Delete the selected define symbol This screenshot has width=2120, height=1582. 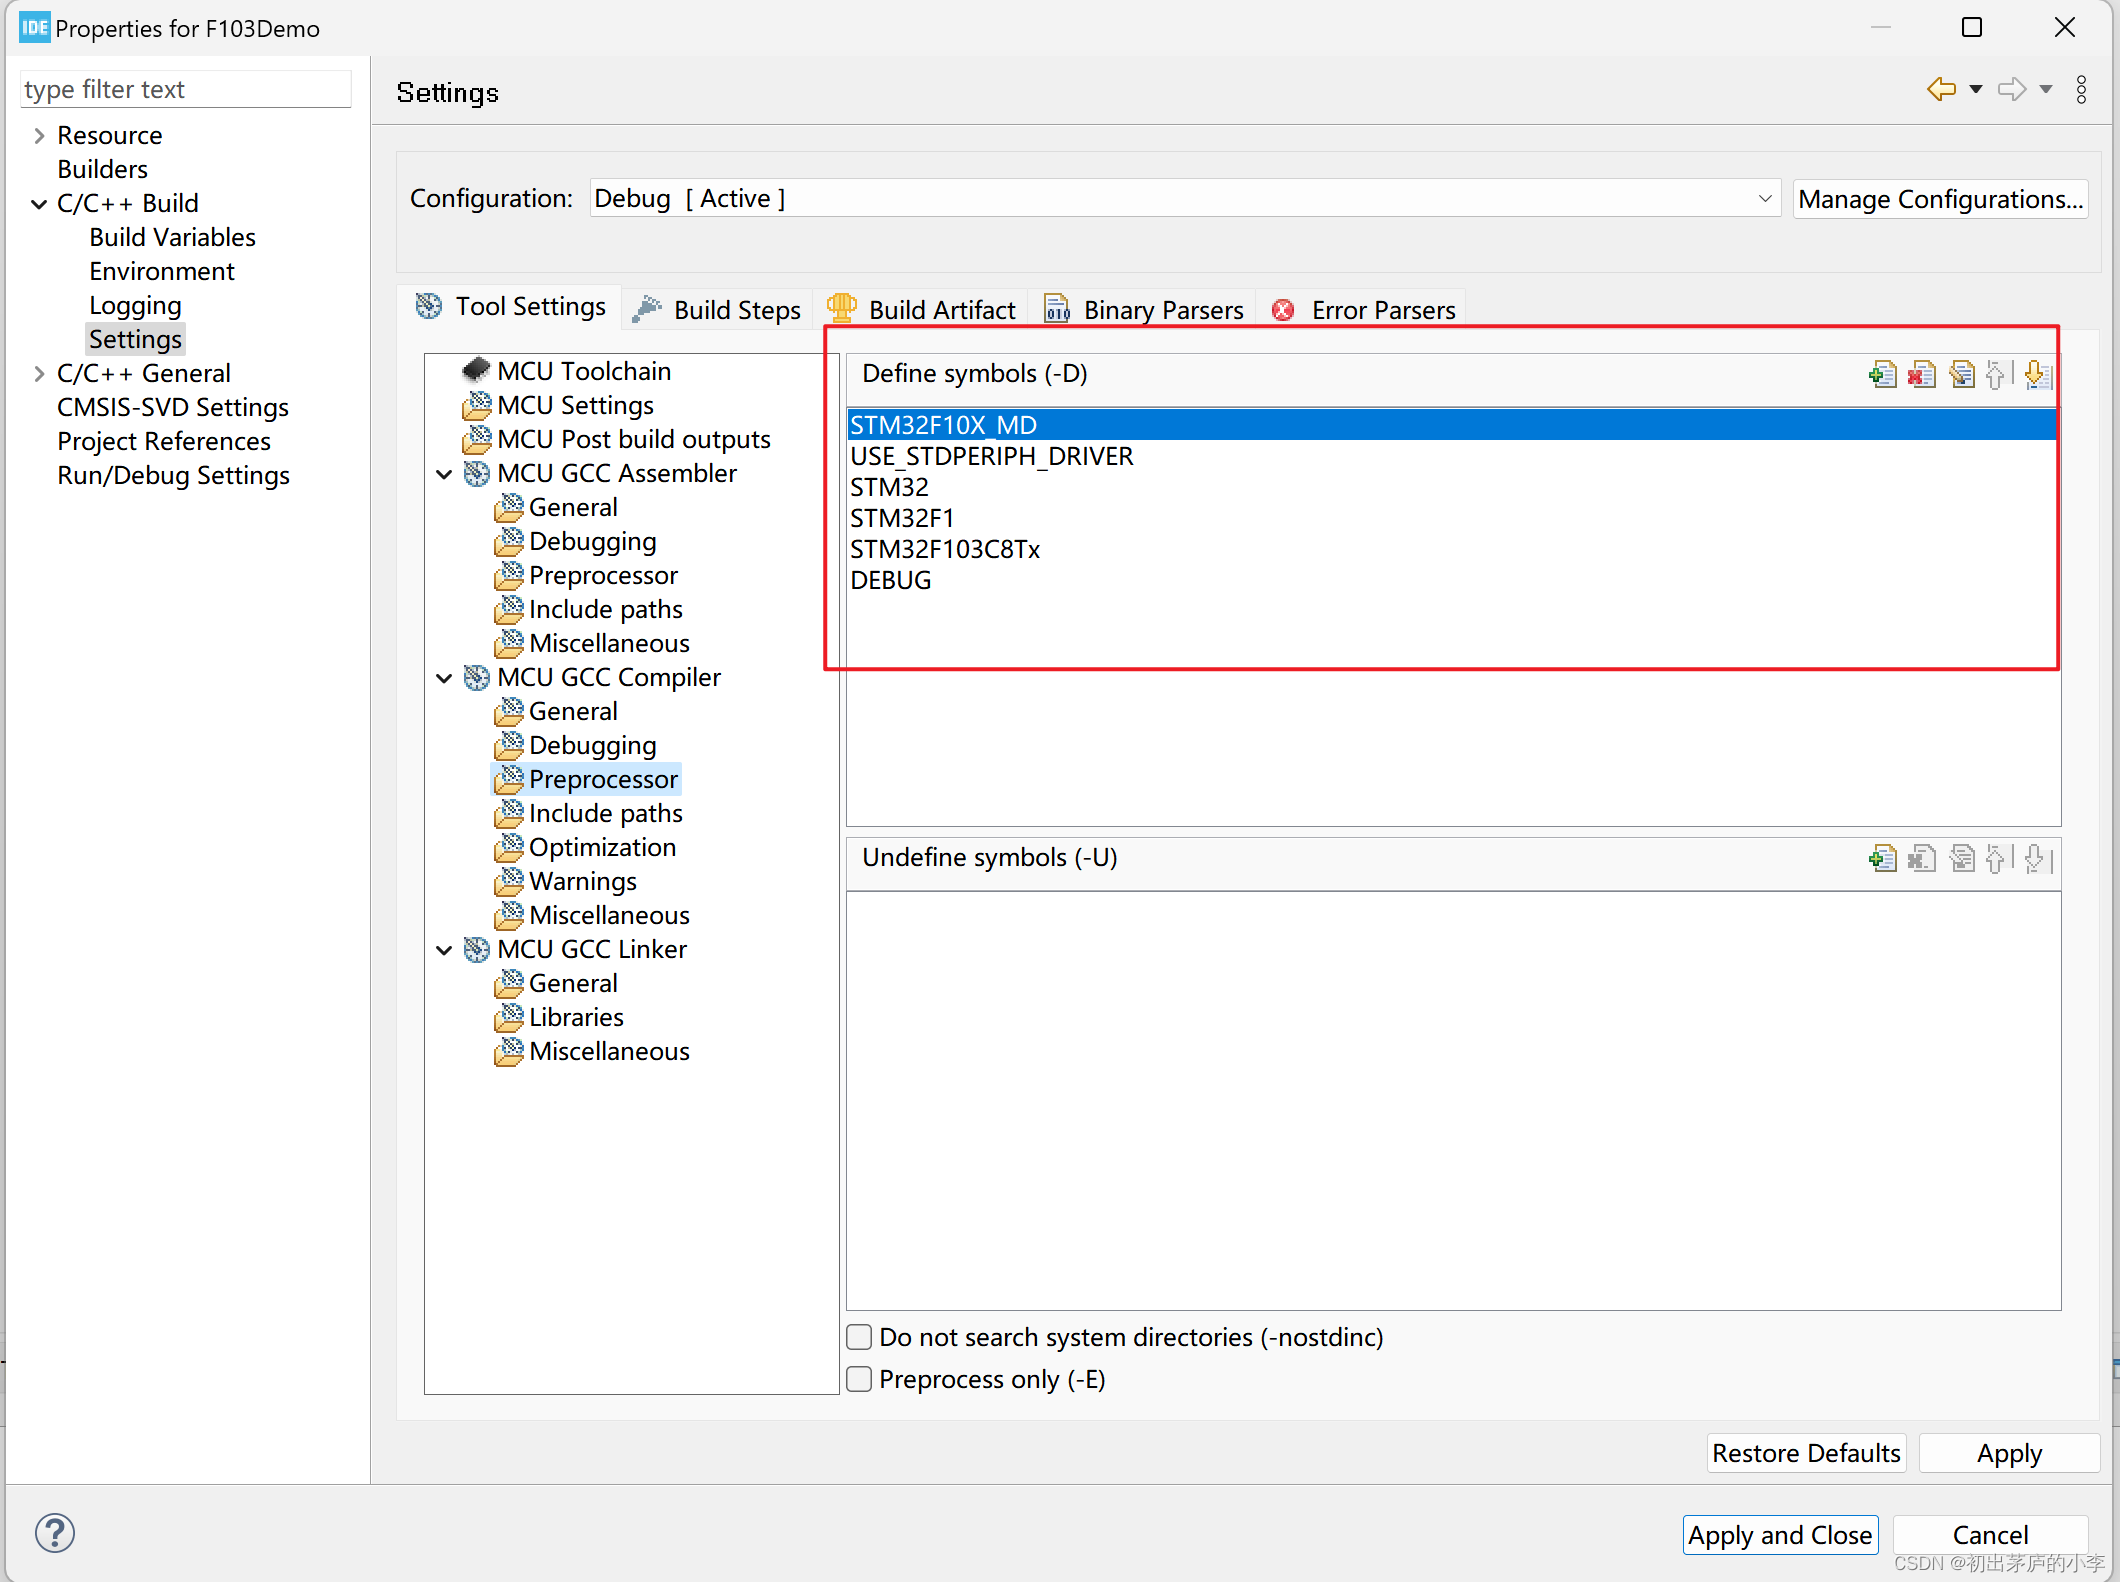point(1922,374)
